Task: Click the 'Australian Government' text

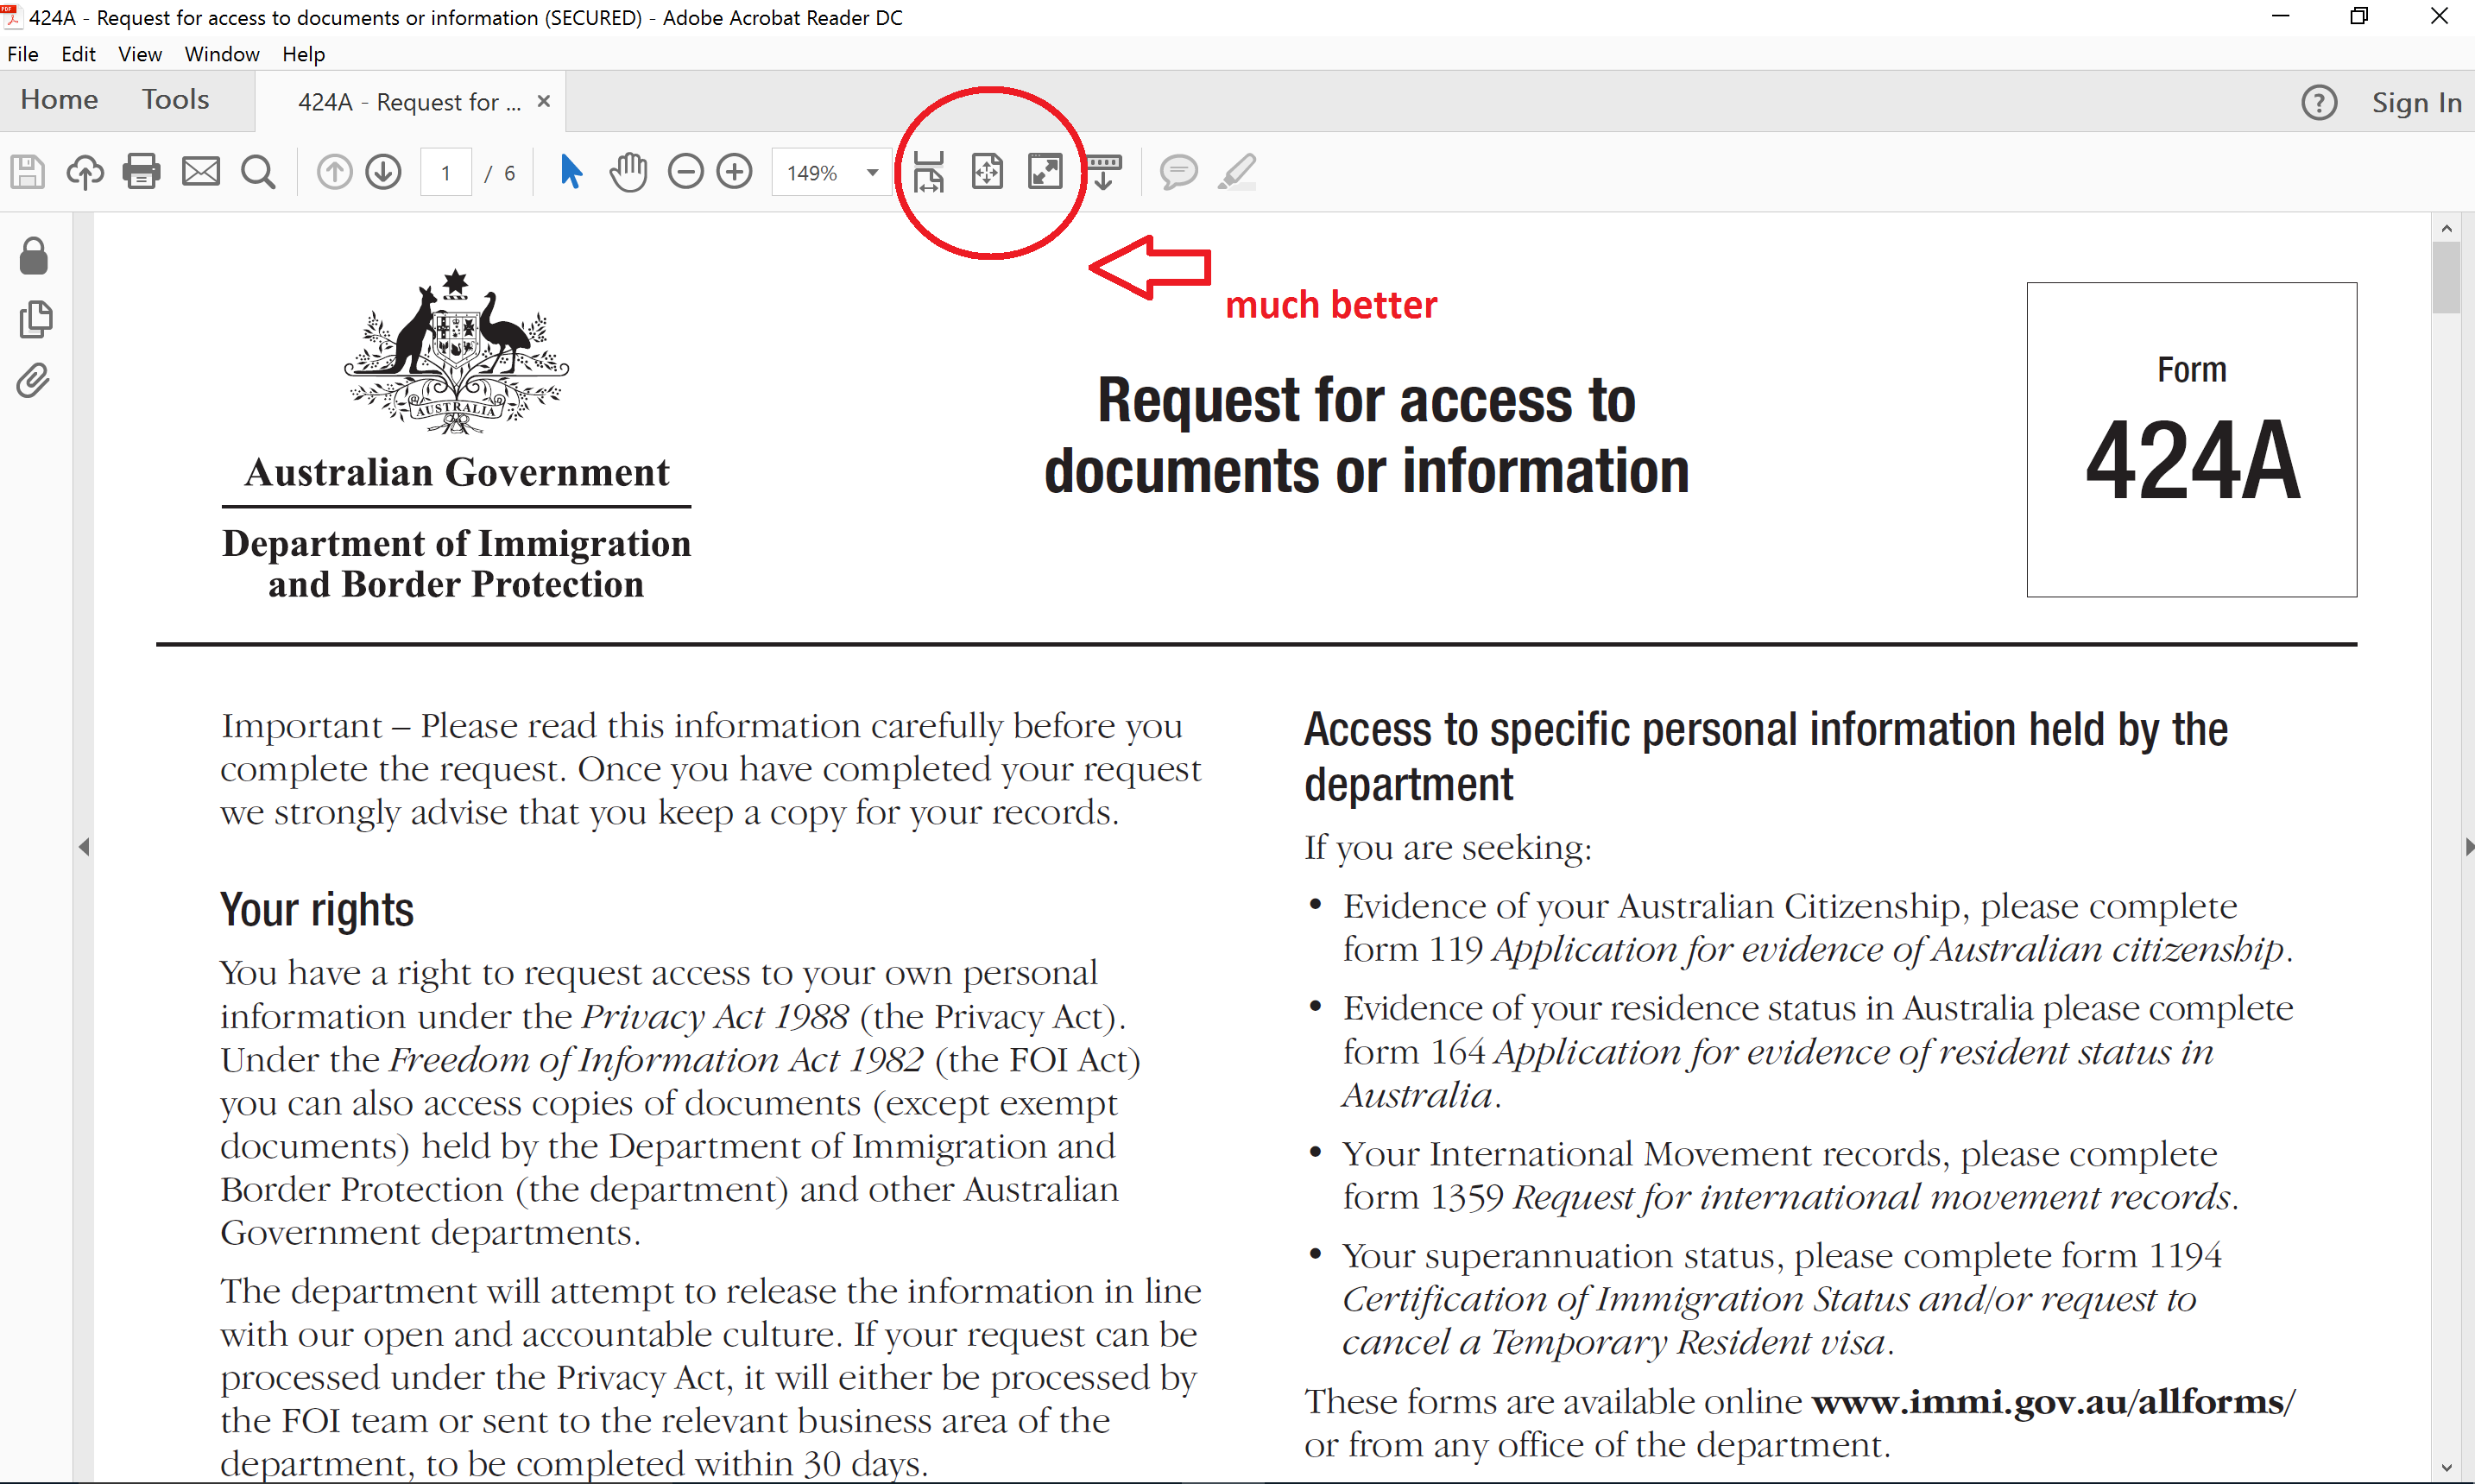Action: pos(457,472)
